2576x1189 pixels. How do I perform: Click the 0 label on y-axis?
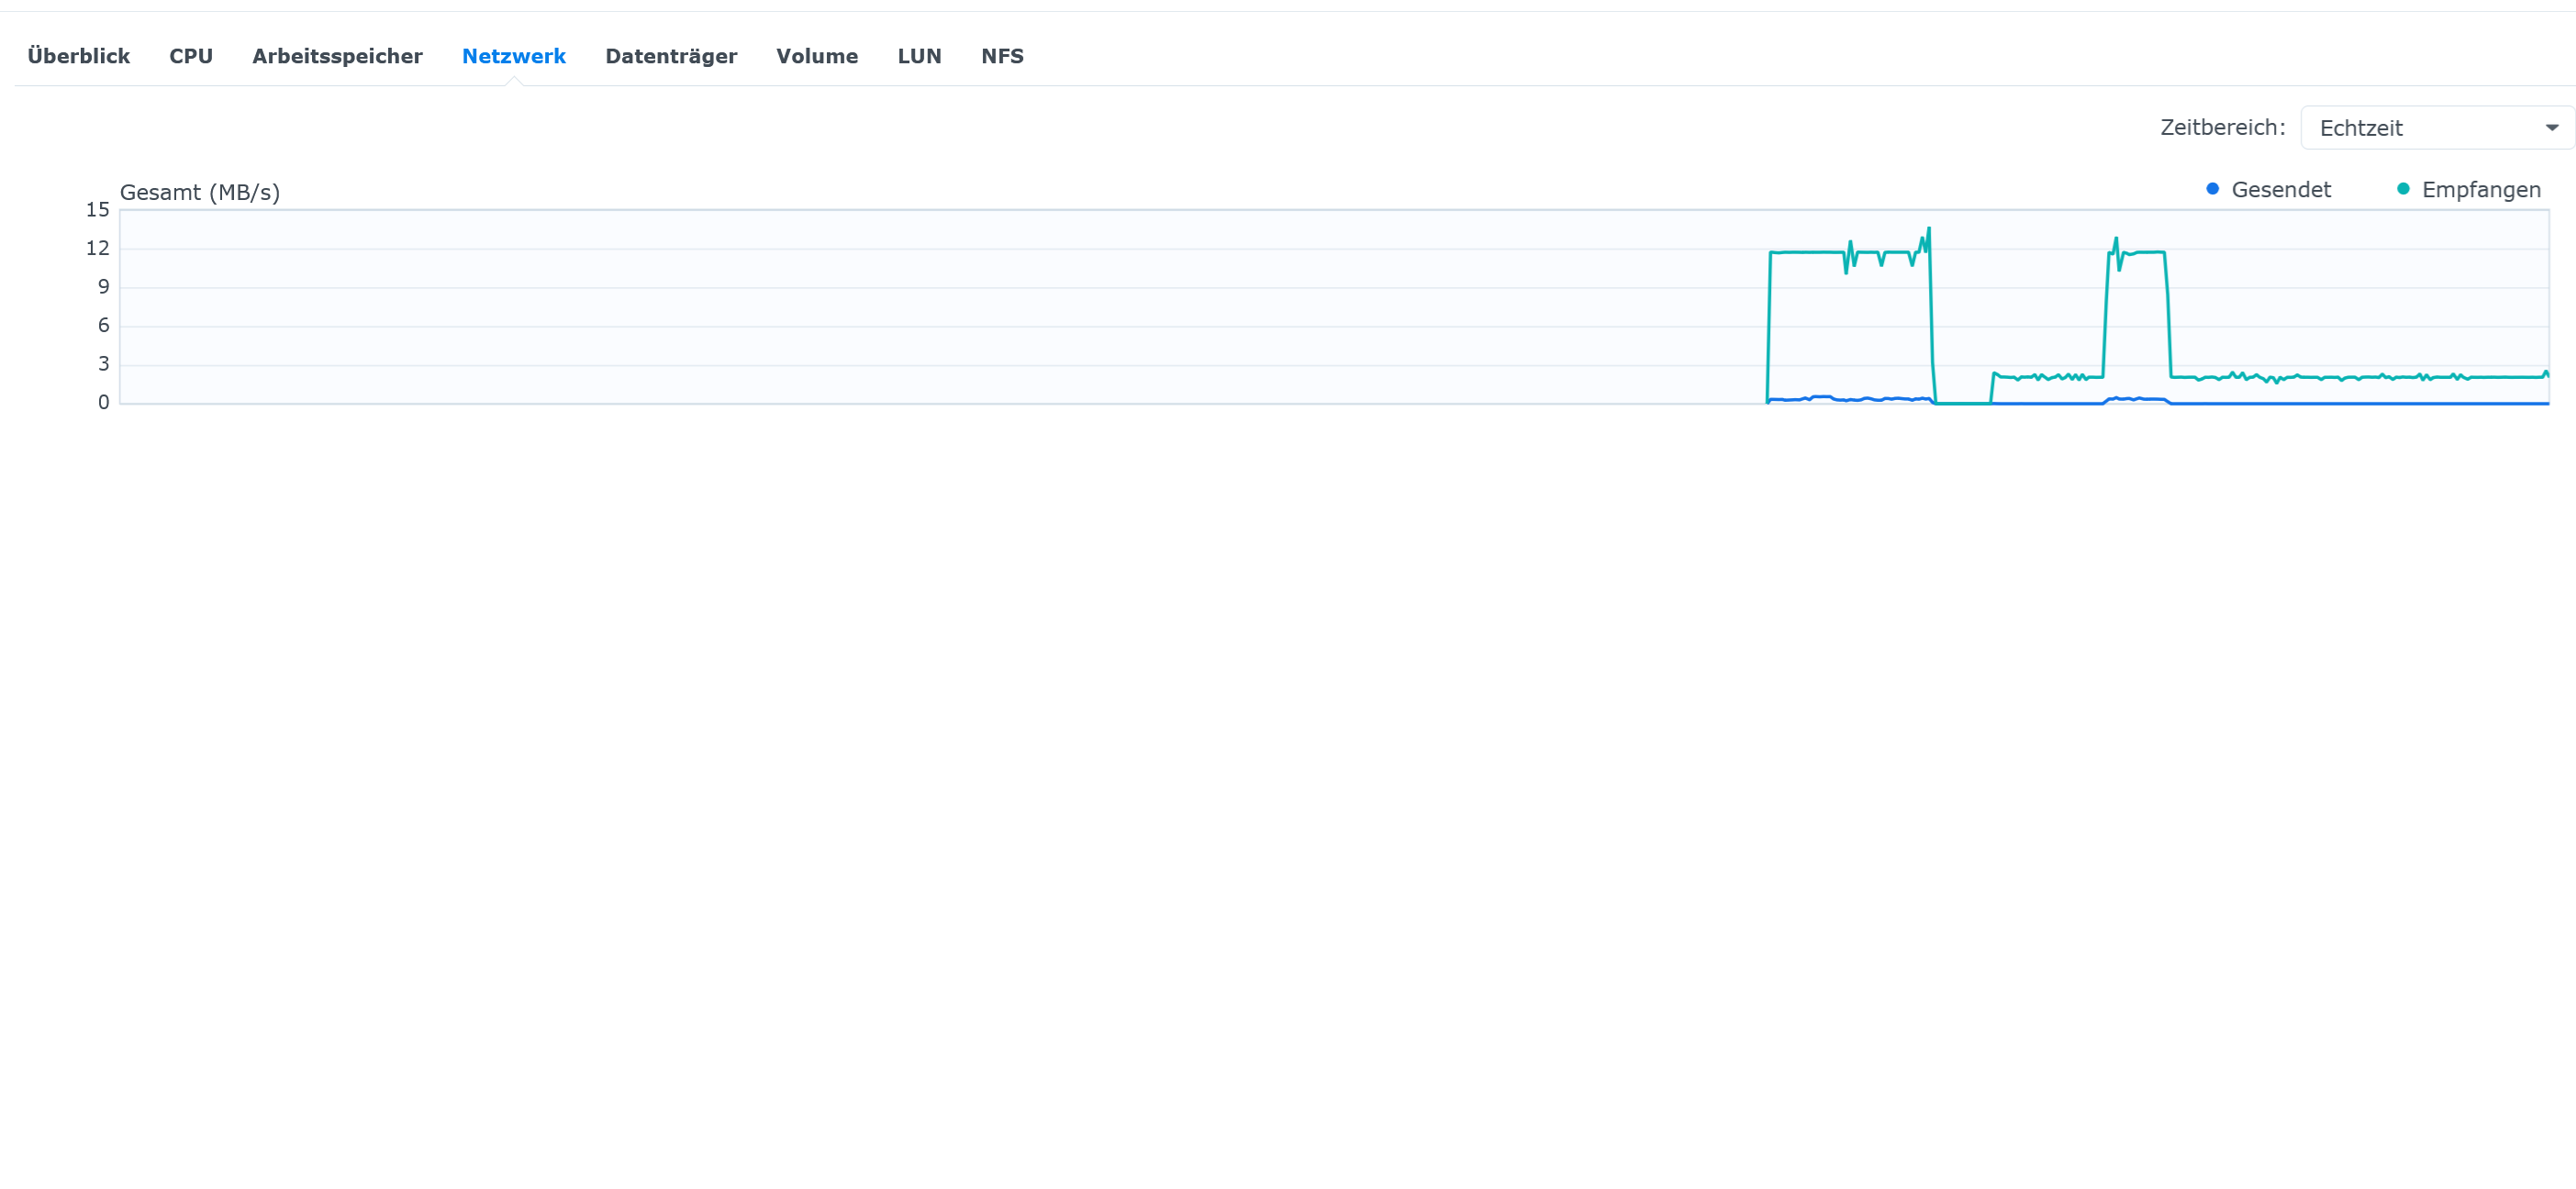click(x=103, y=402)
